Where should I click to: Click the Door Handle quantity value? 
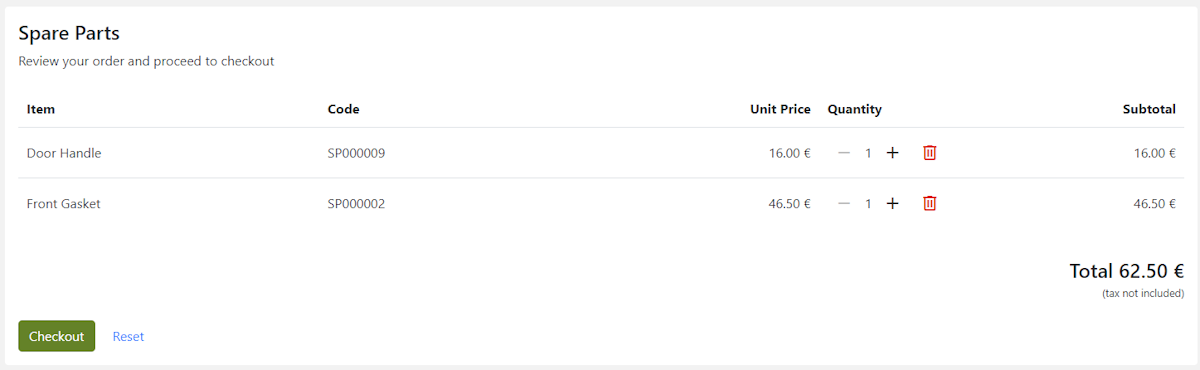[x=868, y=153]
